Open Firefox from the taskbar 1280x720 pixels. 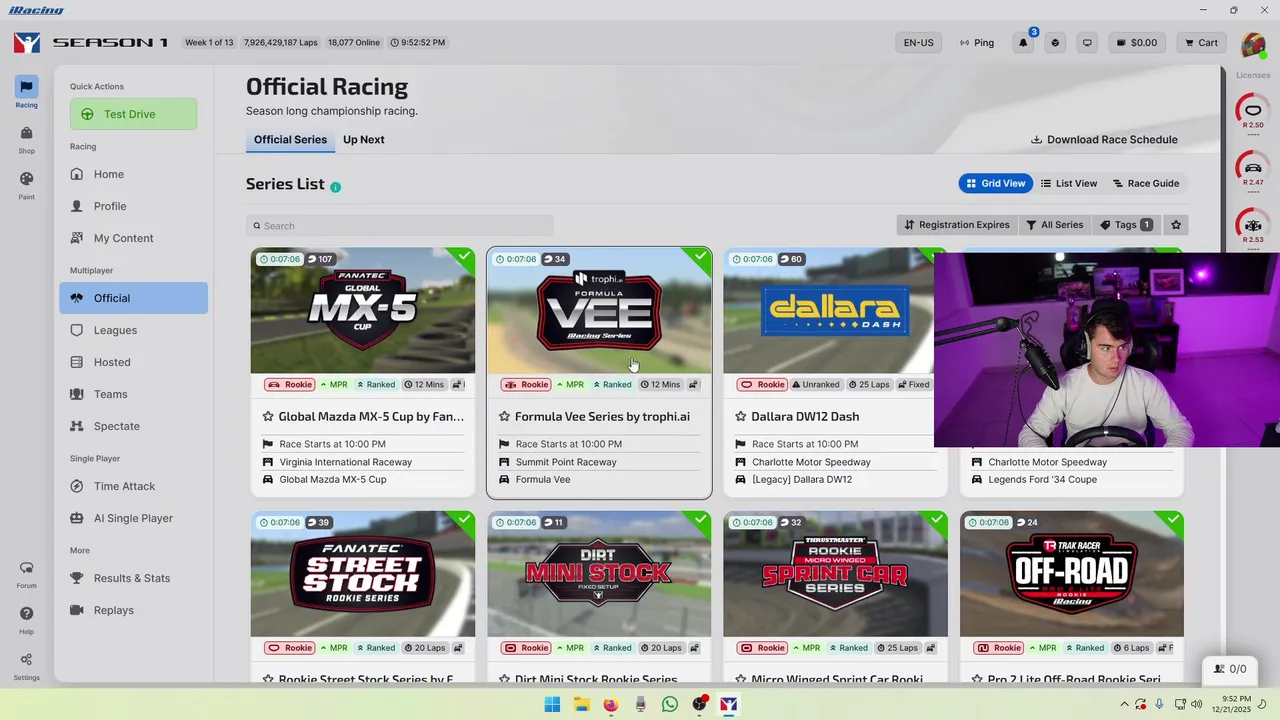(611, 704)
